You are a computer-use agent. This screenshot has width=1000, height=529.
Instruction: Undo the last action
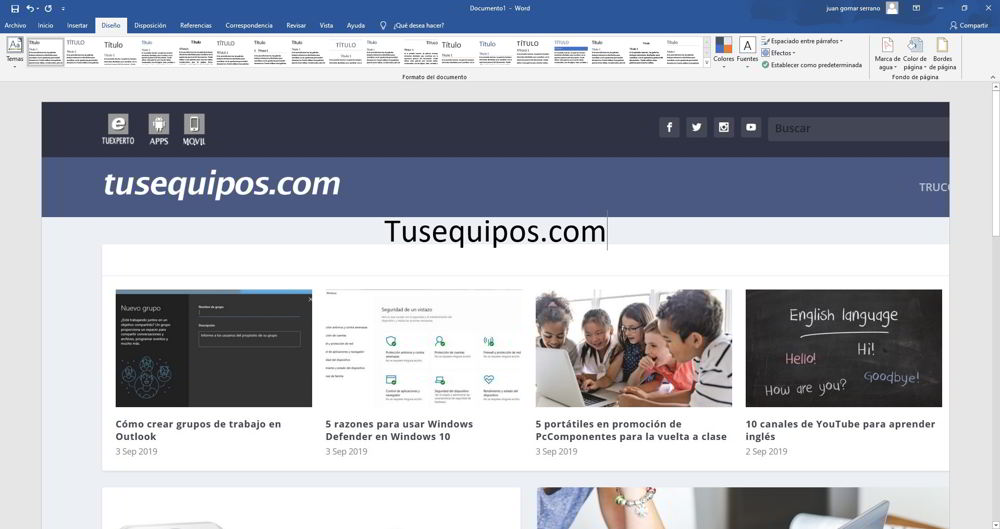coord(31,8)
